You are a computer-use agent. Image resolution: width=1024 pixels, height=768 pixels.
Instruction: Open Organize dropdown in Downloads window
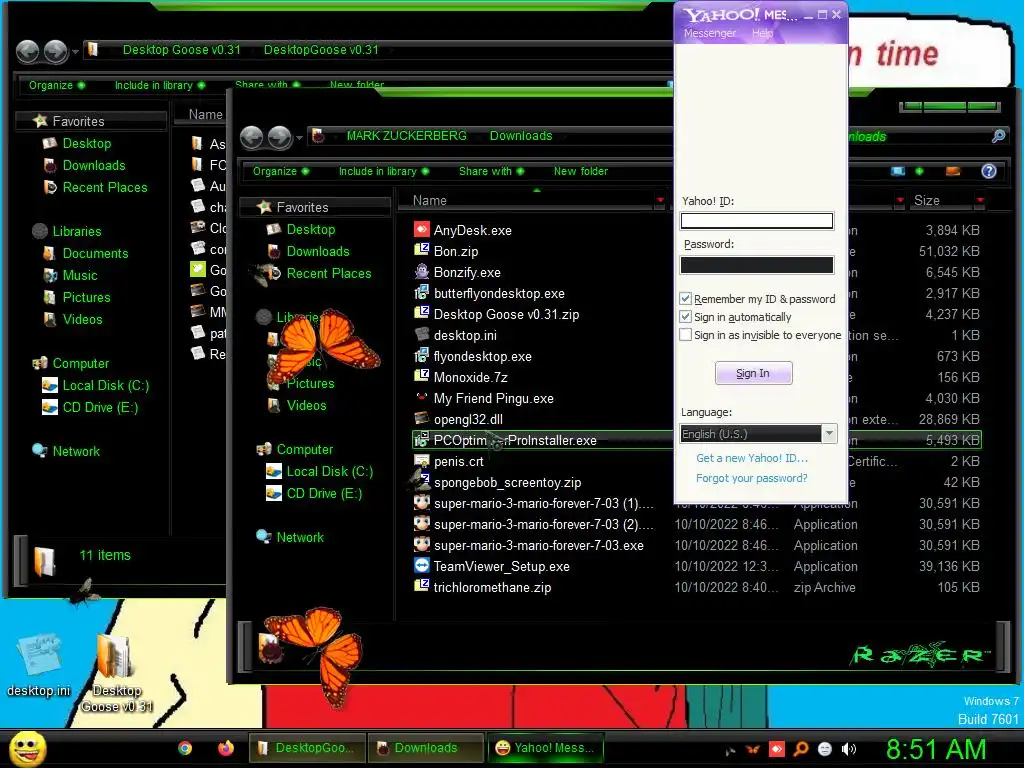coord(281,171)
